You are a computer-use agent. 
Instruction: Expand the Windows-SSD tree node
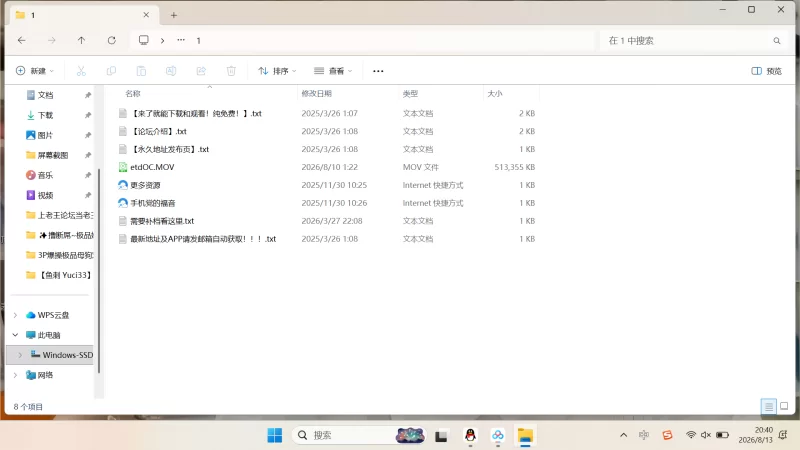tap(20, 355)
